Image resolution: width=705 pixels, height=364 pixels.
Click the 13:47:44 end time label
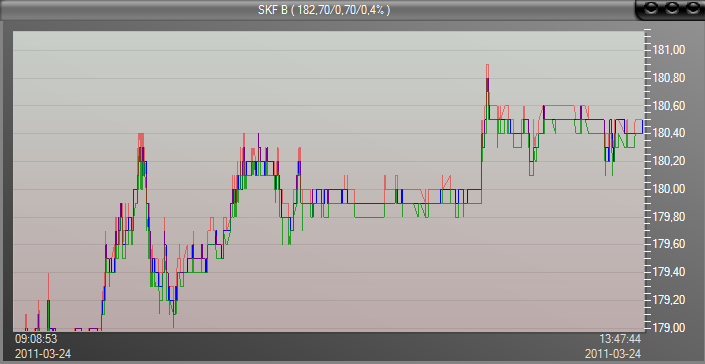click(620, 339)
